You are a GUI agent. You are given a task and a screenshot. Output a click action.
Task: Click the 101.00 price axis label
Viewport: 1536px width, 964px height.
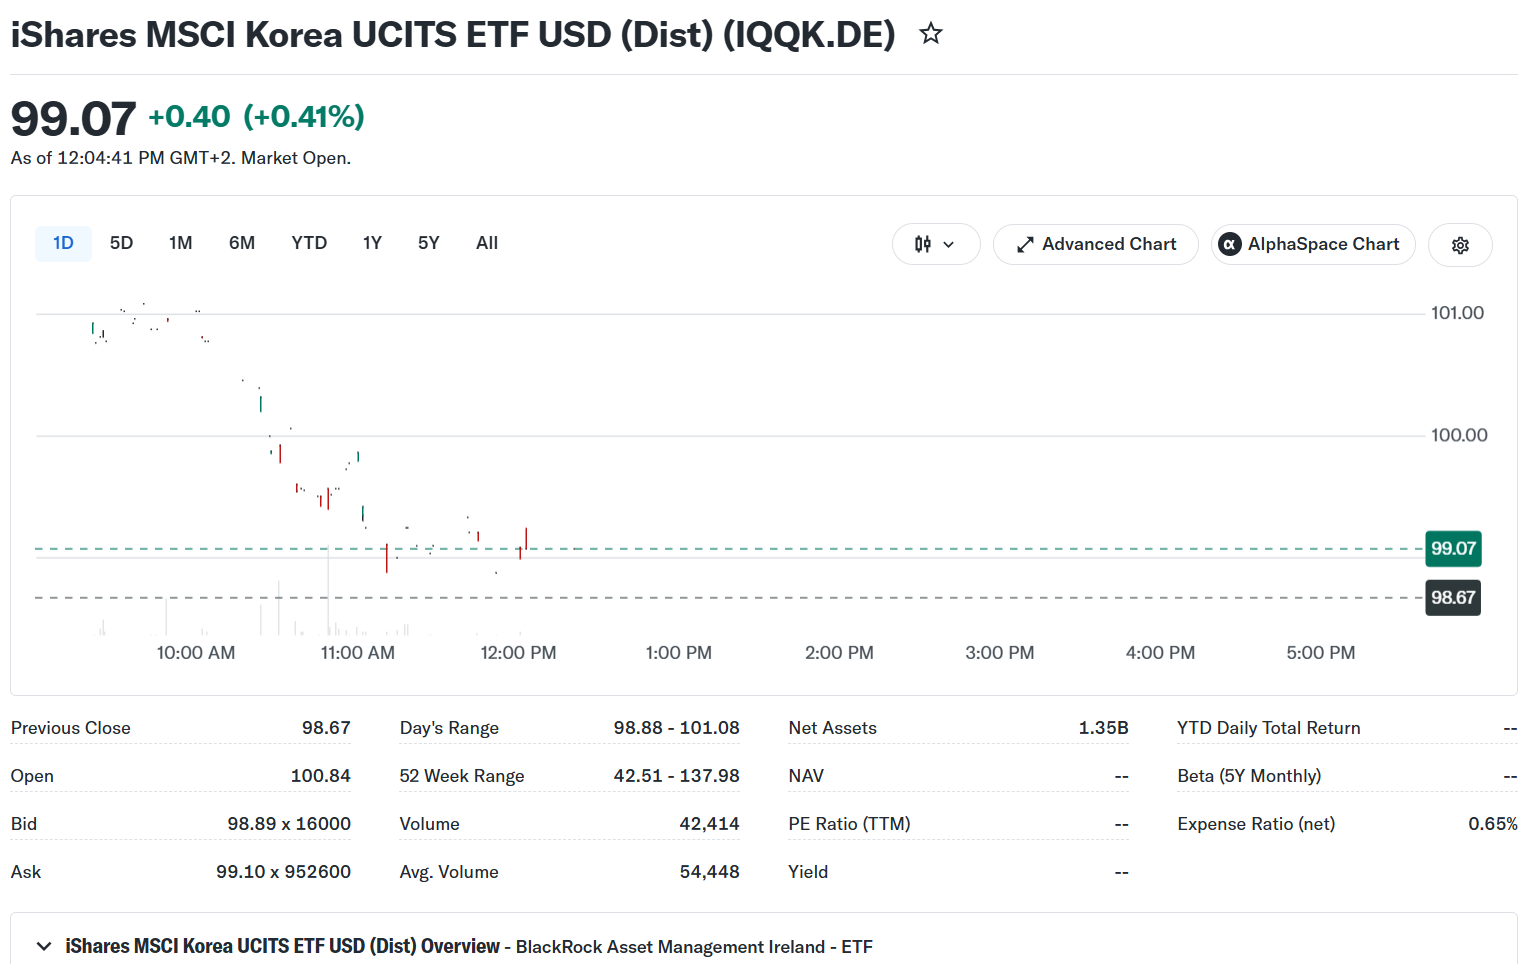coord(1457,313)
